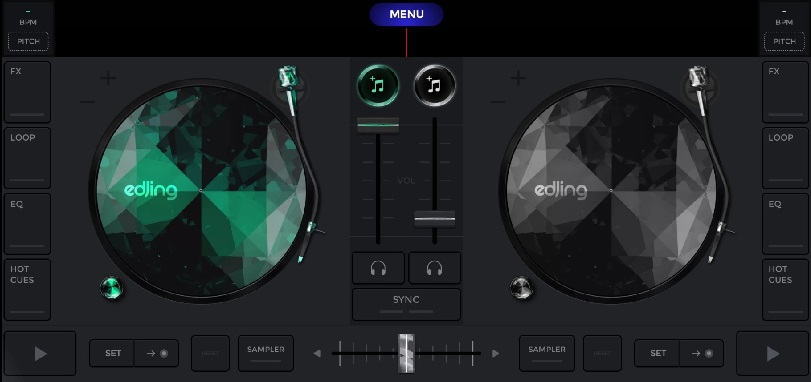811x382 pixels.
Task: Open right deck HOT CUES panel
Action: pos(785,290)
